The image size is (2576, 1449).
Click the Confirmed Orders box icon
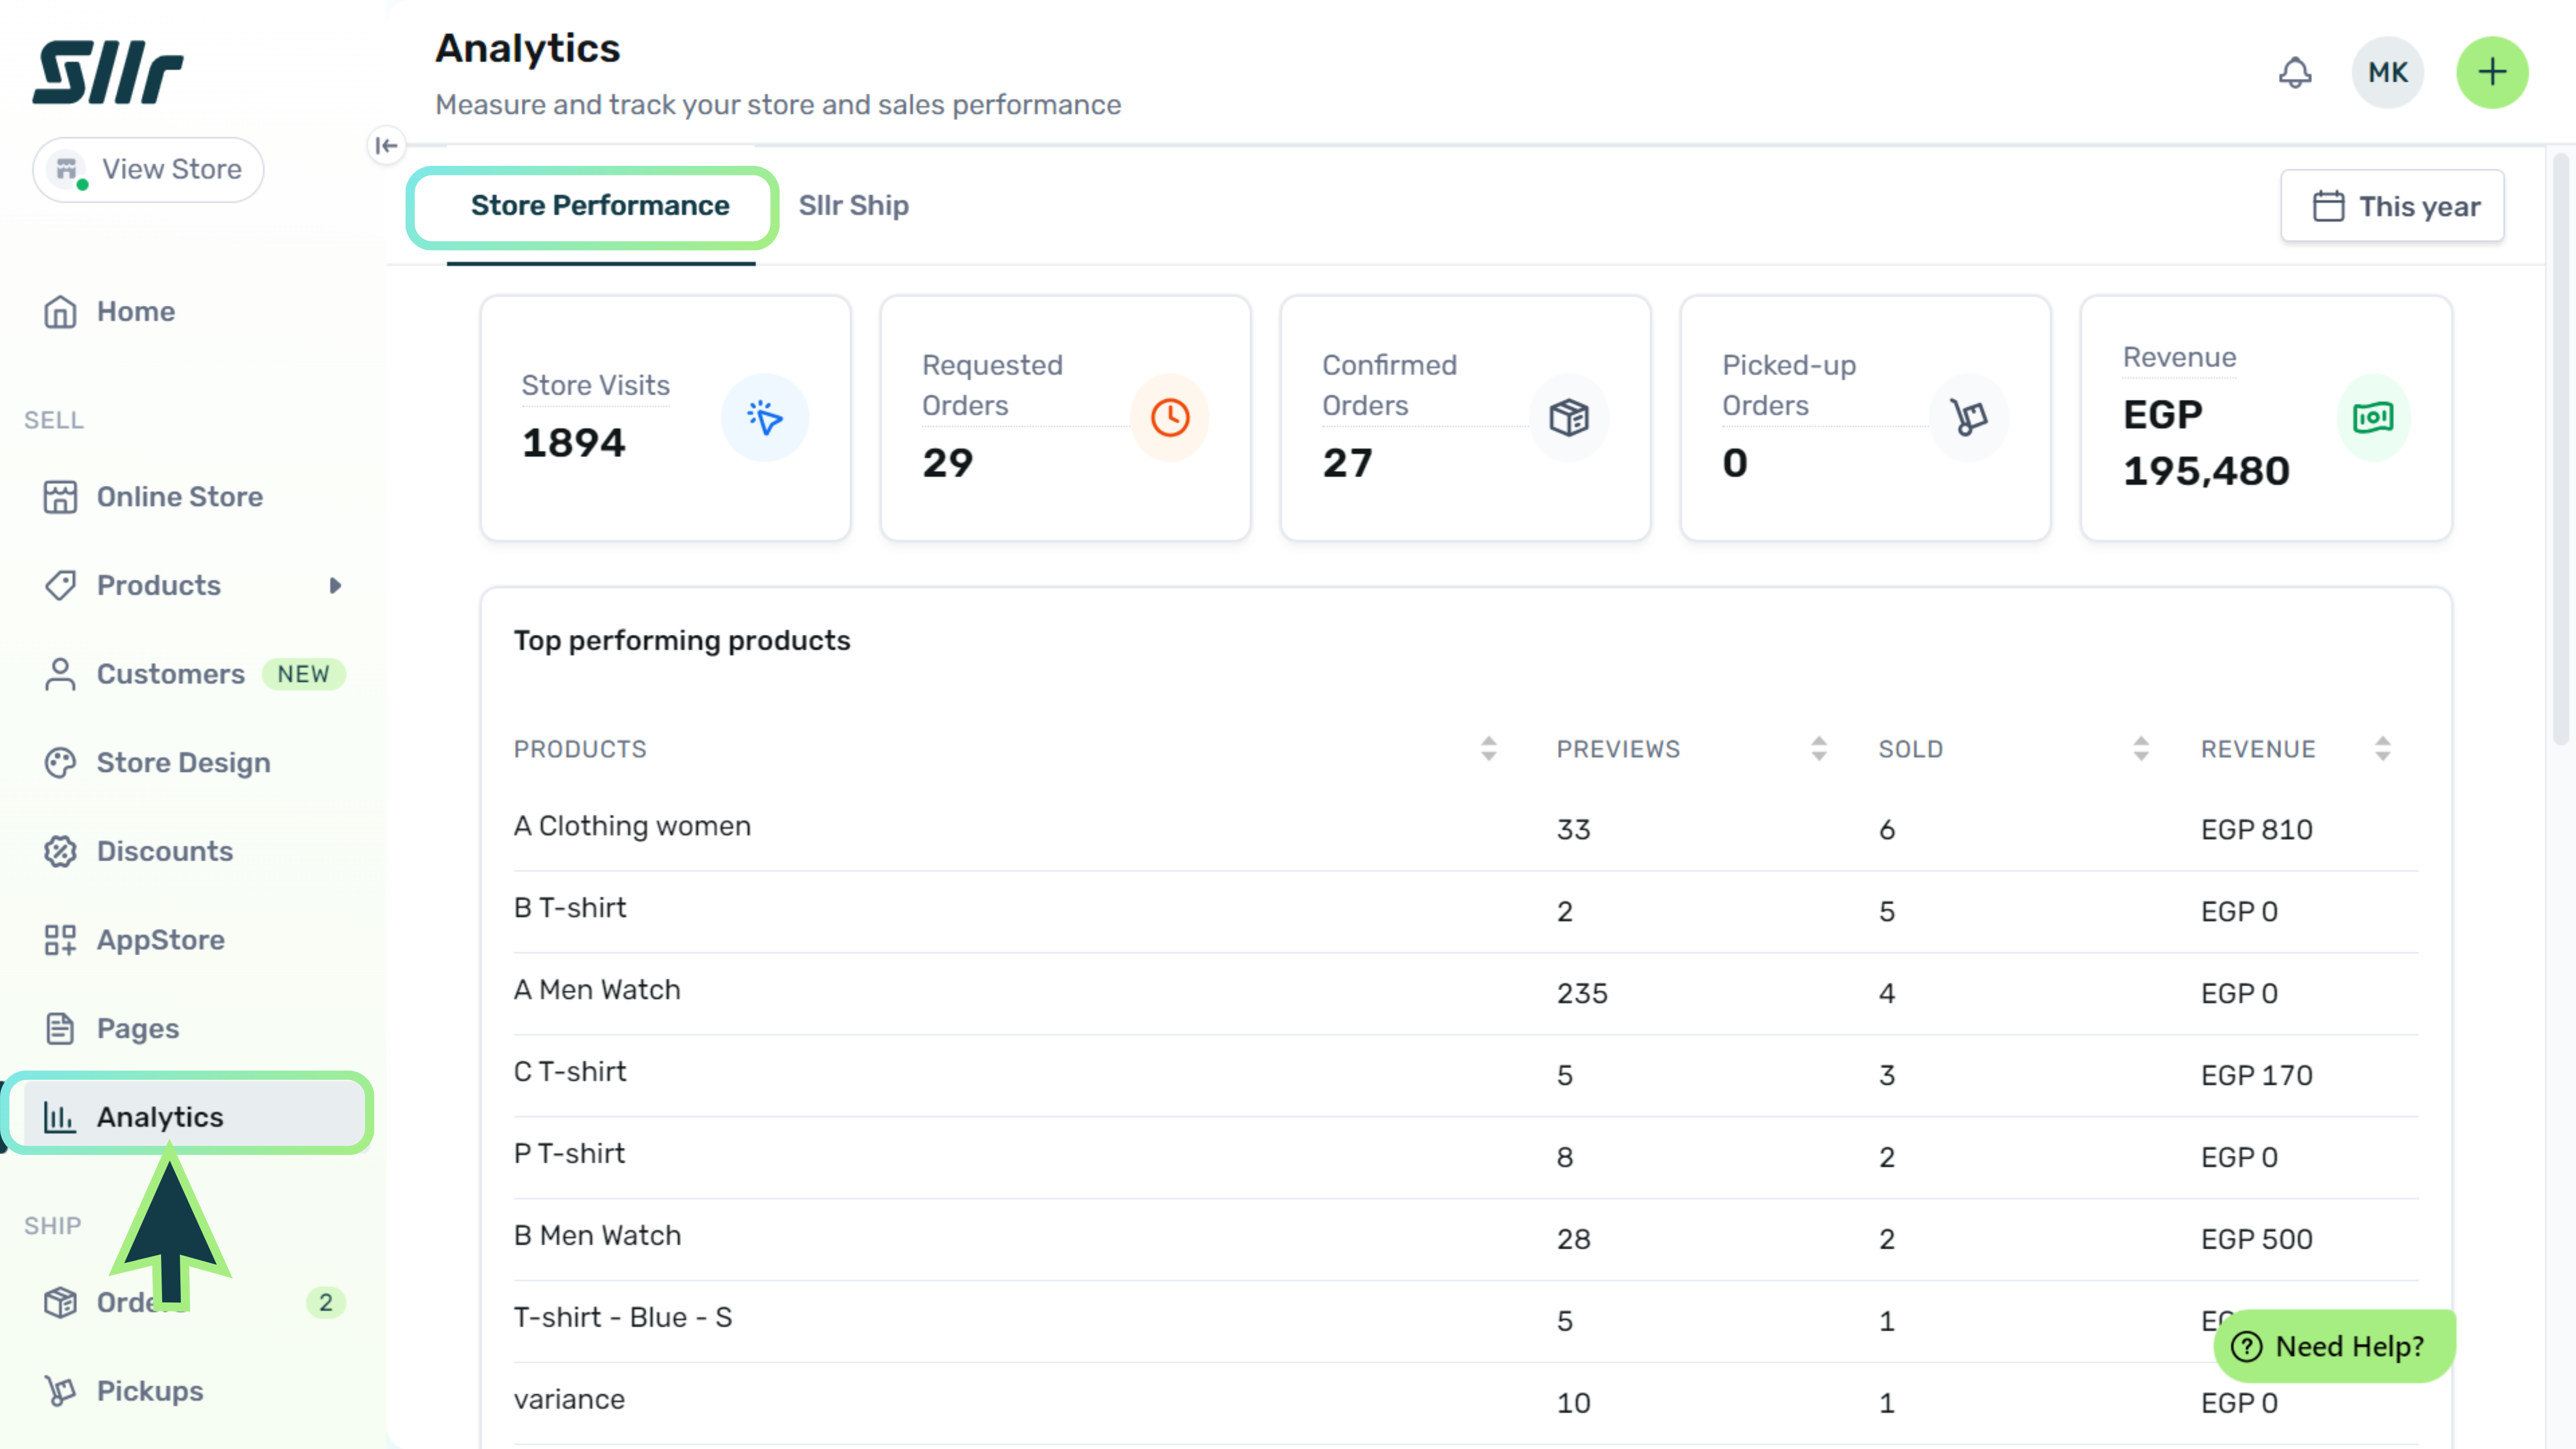[1568, 417]
